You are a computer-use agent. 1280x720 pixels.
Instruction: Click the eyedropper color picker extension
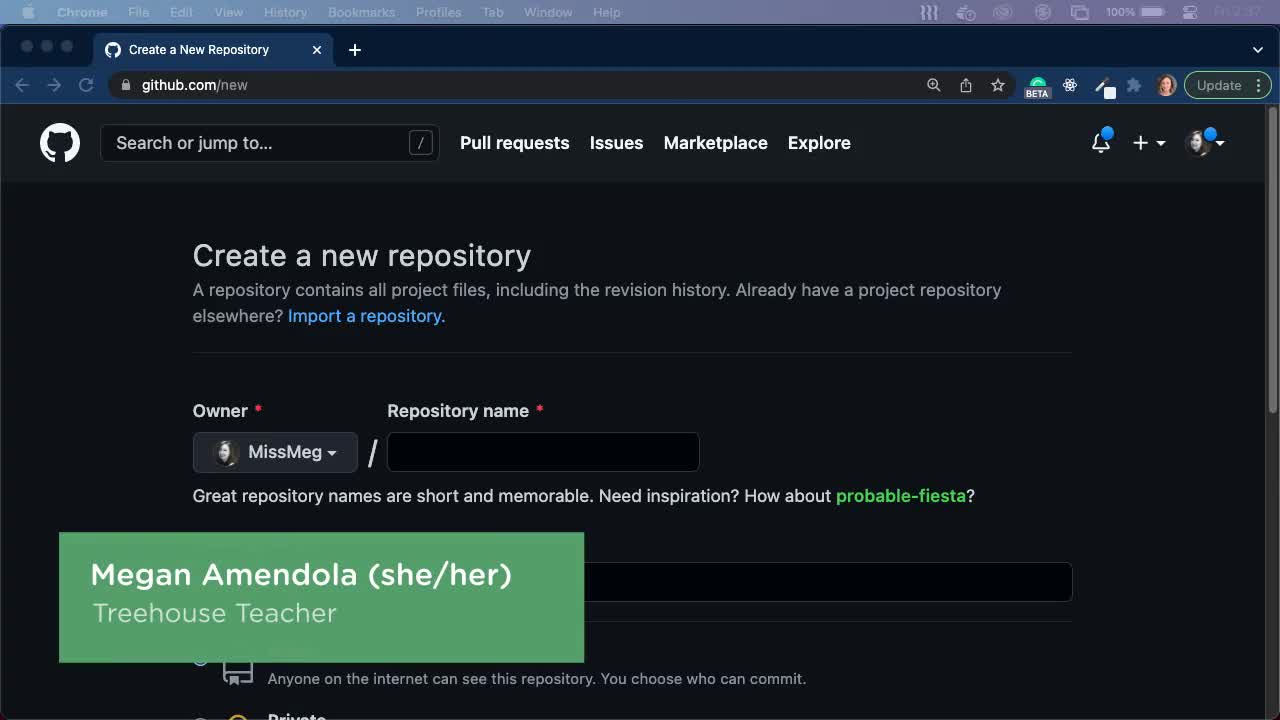pos(1103,85)
